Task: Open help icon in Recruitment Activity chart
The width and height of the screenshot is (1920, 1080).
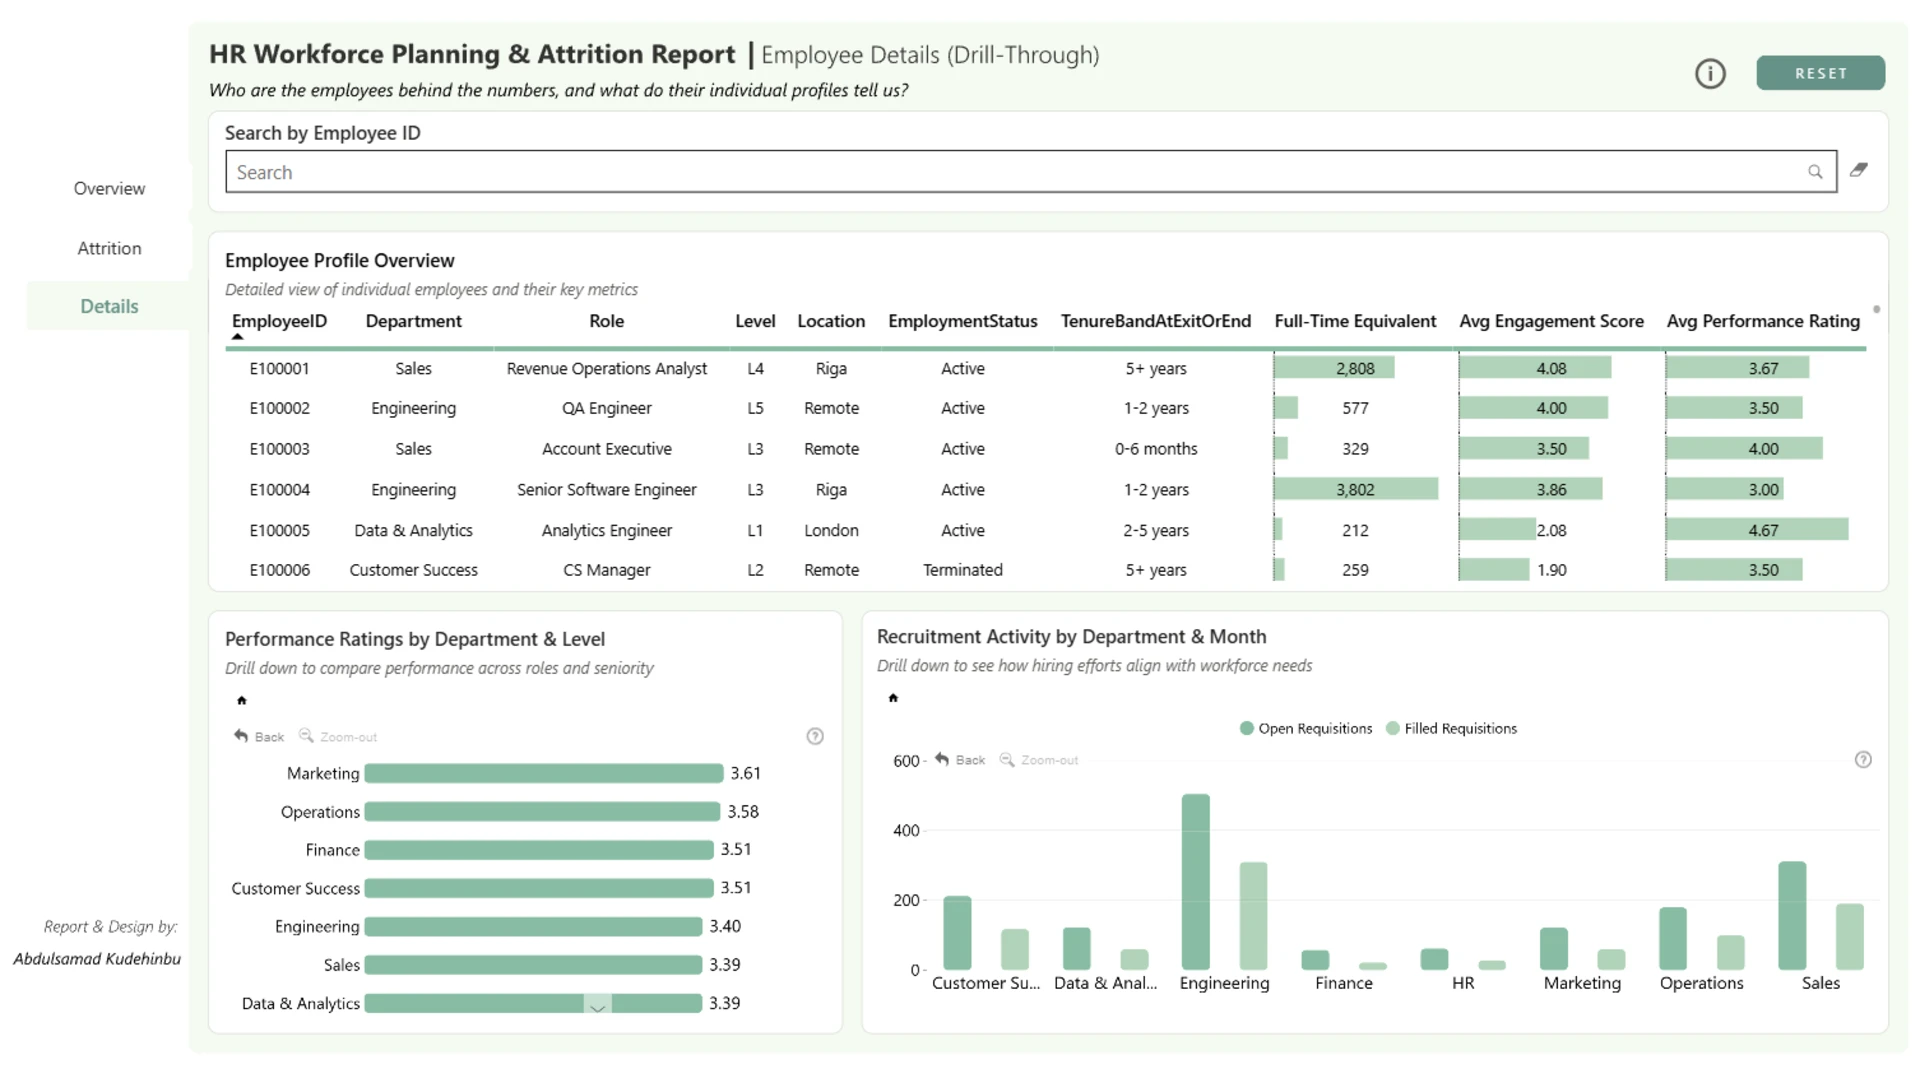Action: point(1863,759)
